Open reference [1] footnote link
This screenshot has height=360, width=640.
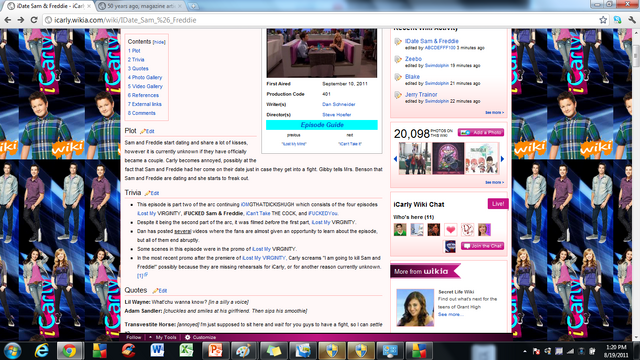[x=140, y=276]
